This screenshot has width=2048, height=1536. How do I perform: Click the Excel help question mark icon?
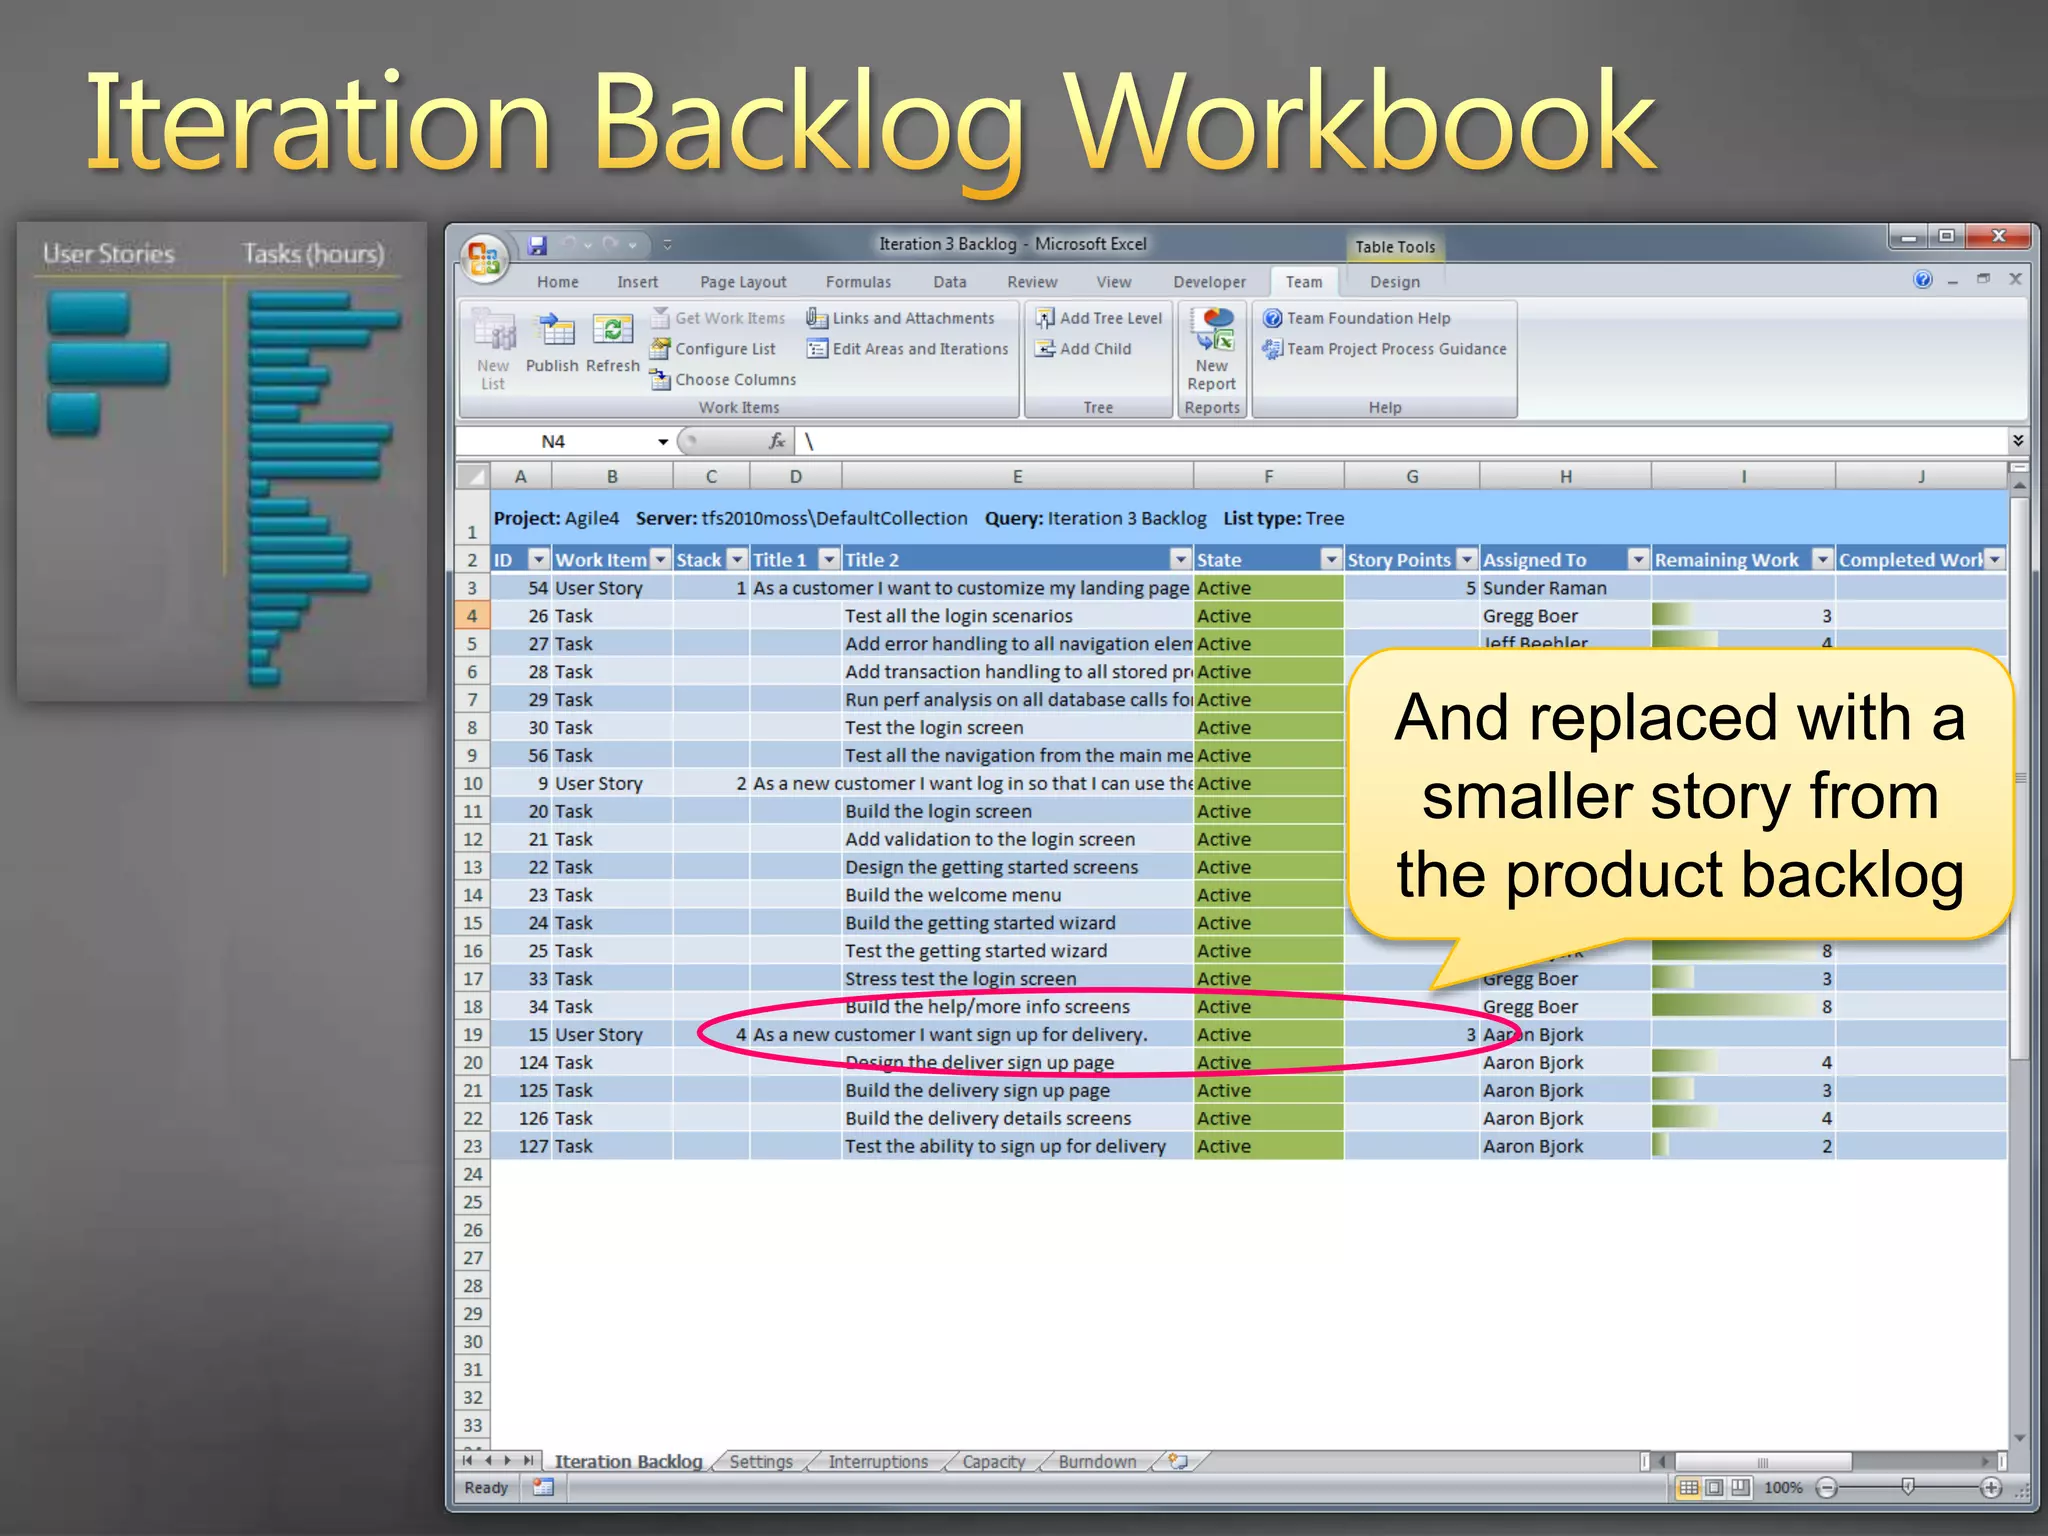coord(1923,280)
